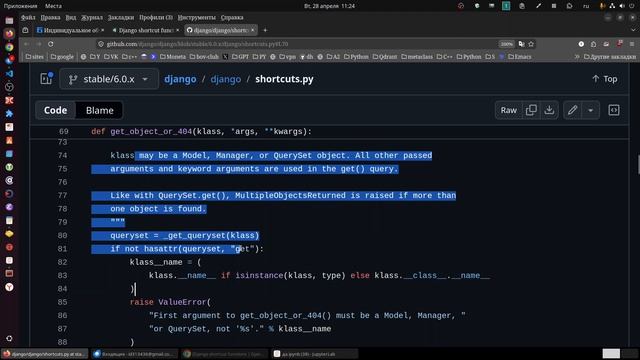This screenshot has width=640, height=360.
Task: Download raw file icon
Action: pos(549,110)
